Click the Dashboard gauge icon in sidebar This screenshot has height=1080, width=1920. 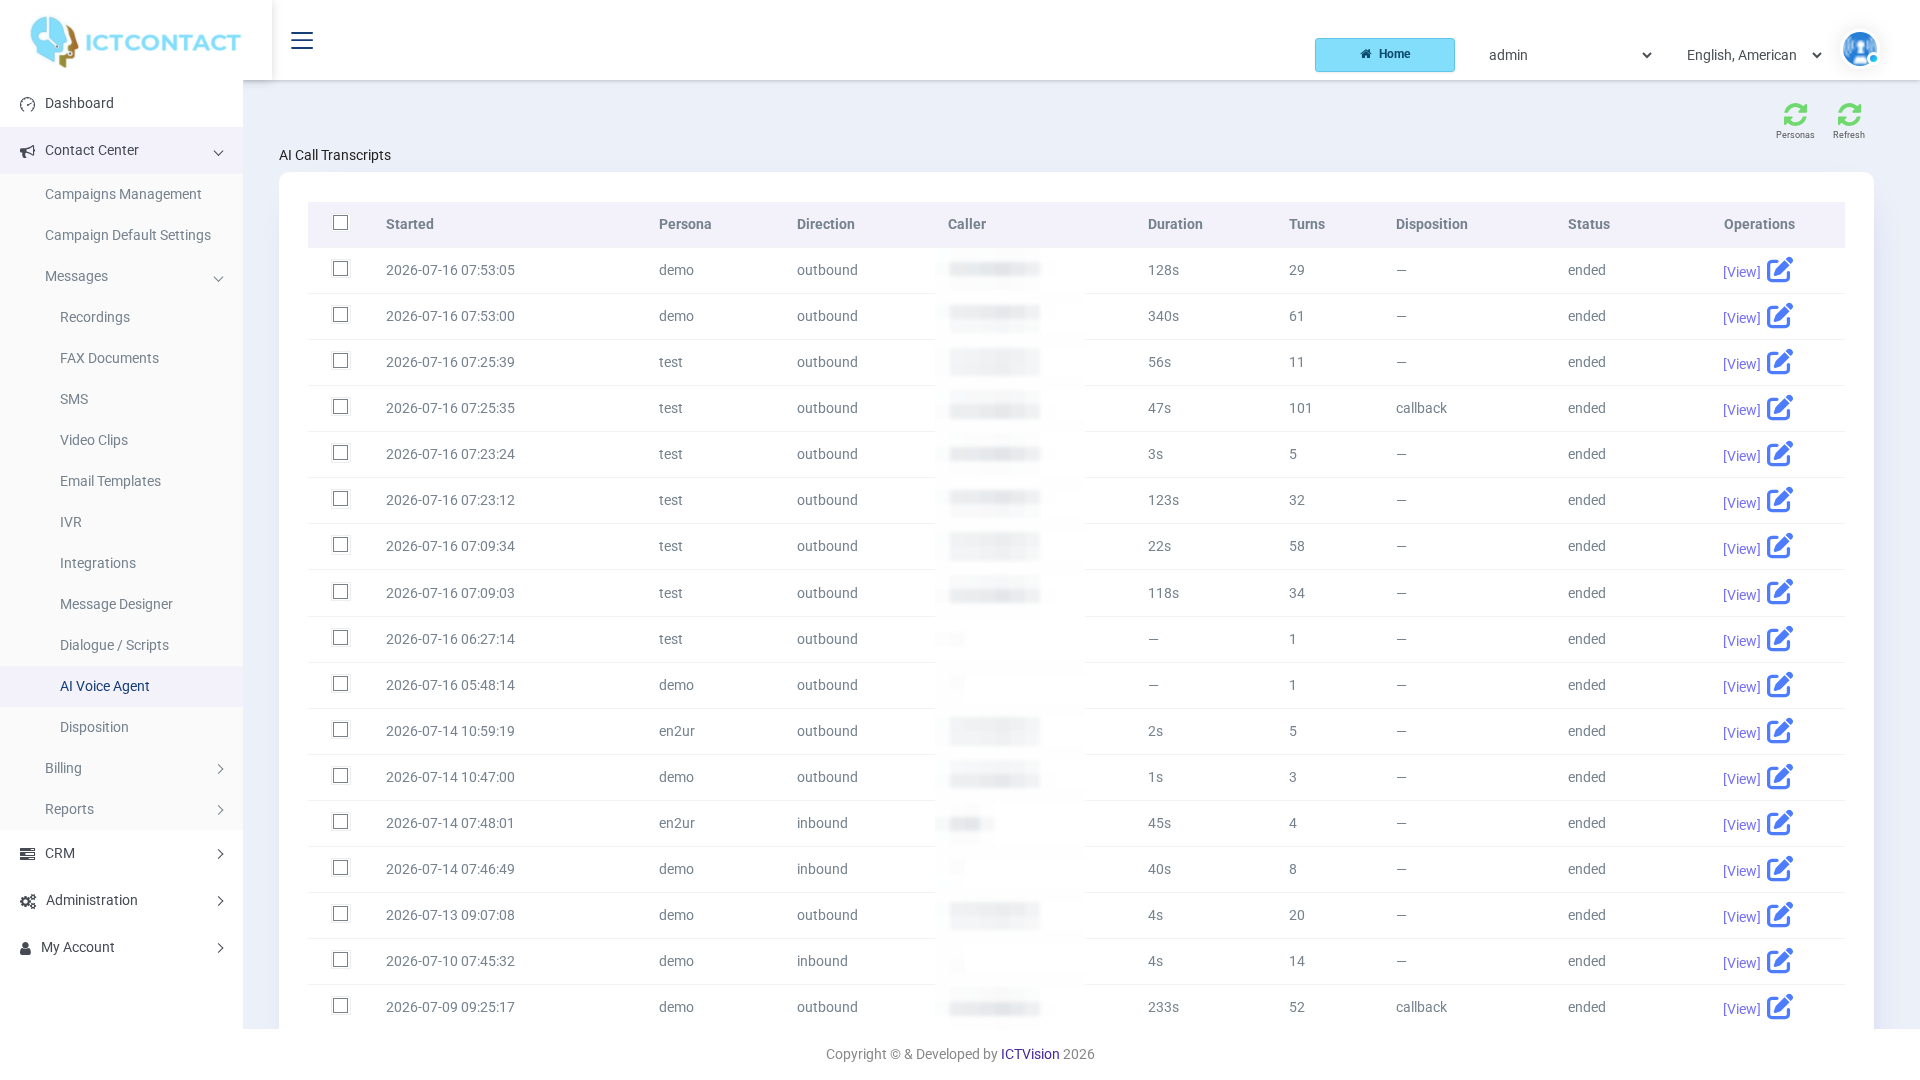coord(27,104)
